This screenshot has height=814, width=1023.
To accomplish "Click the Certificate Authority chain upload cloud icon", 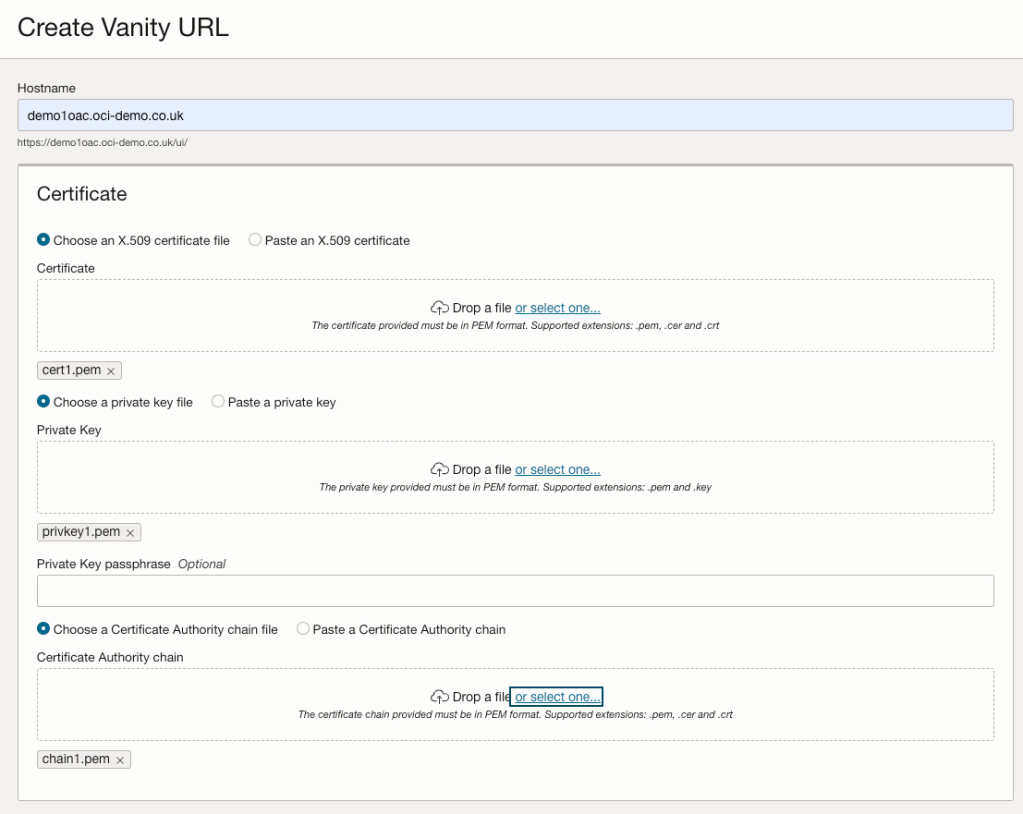I will pyautogui.click(x=439, y=697).
